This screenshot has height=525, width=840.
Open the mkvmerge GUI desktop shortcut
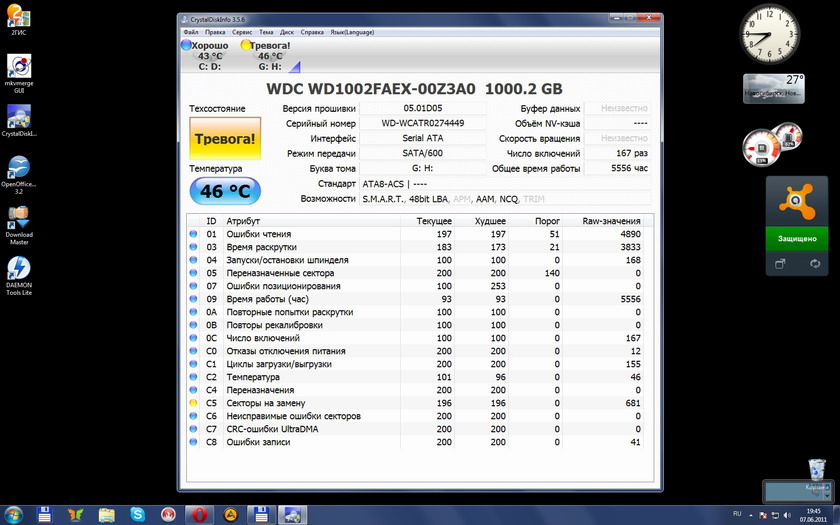(19, 73)
